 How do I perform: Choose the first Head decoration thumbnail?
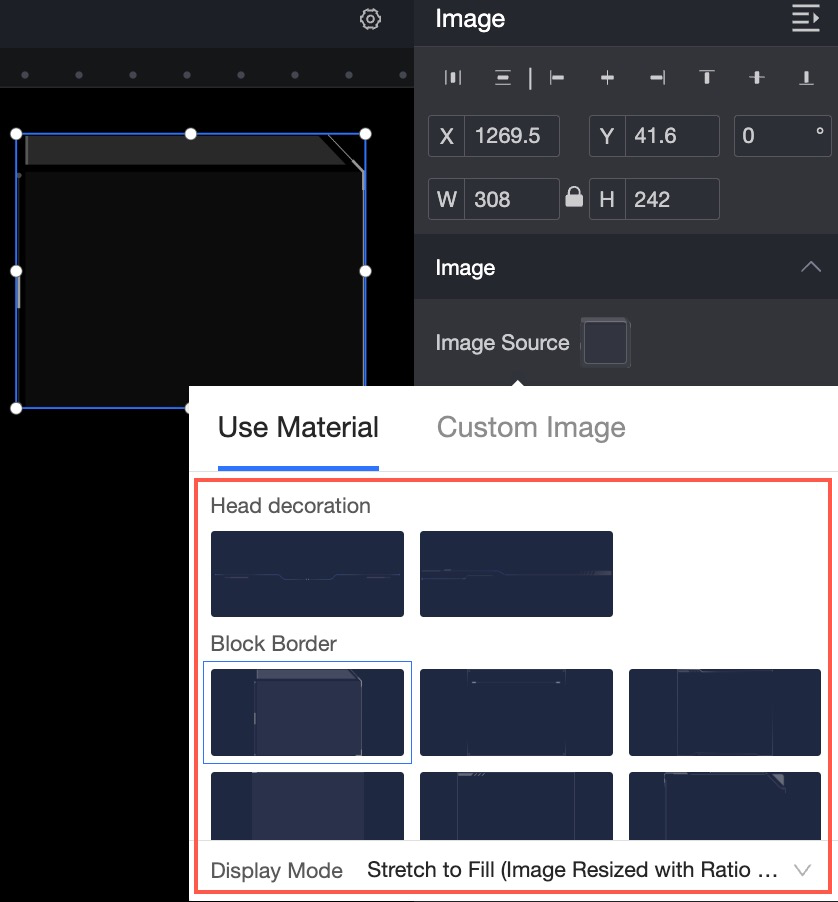click(x=307, y=574)
